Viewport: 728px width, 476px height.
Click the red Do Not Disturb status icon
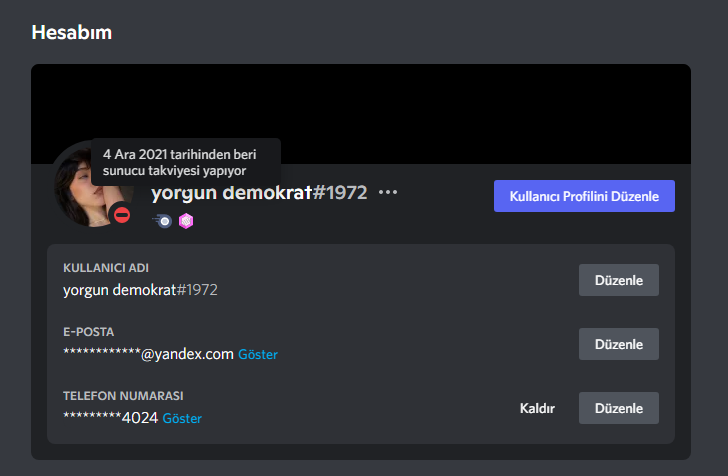[x=122, y=215]
